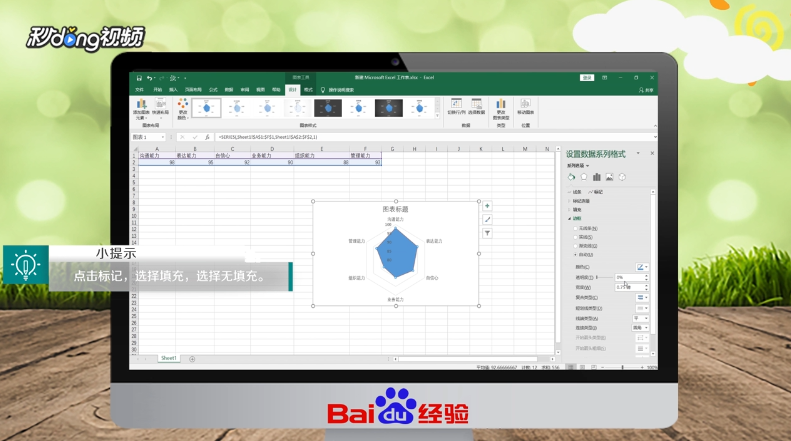This screenshot has height=441, width=791.
Task: Click the lightbulb tell-me search icon
Action: [x=323, y=90]
